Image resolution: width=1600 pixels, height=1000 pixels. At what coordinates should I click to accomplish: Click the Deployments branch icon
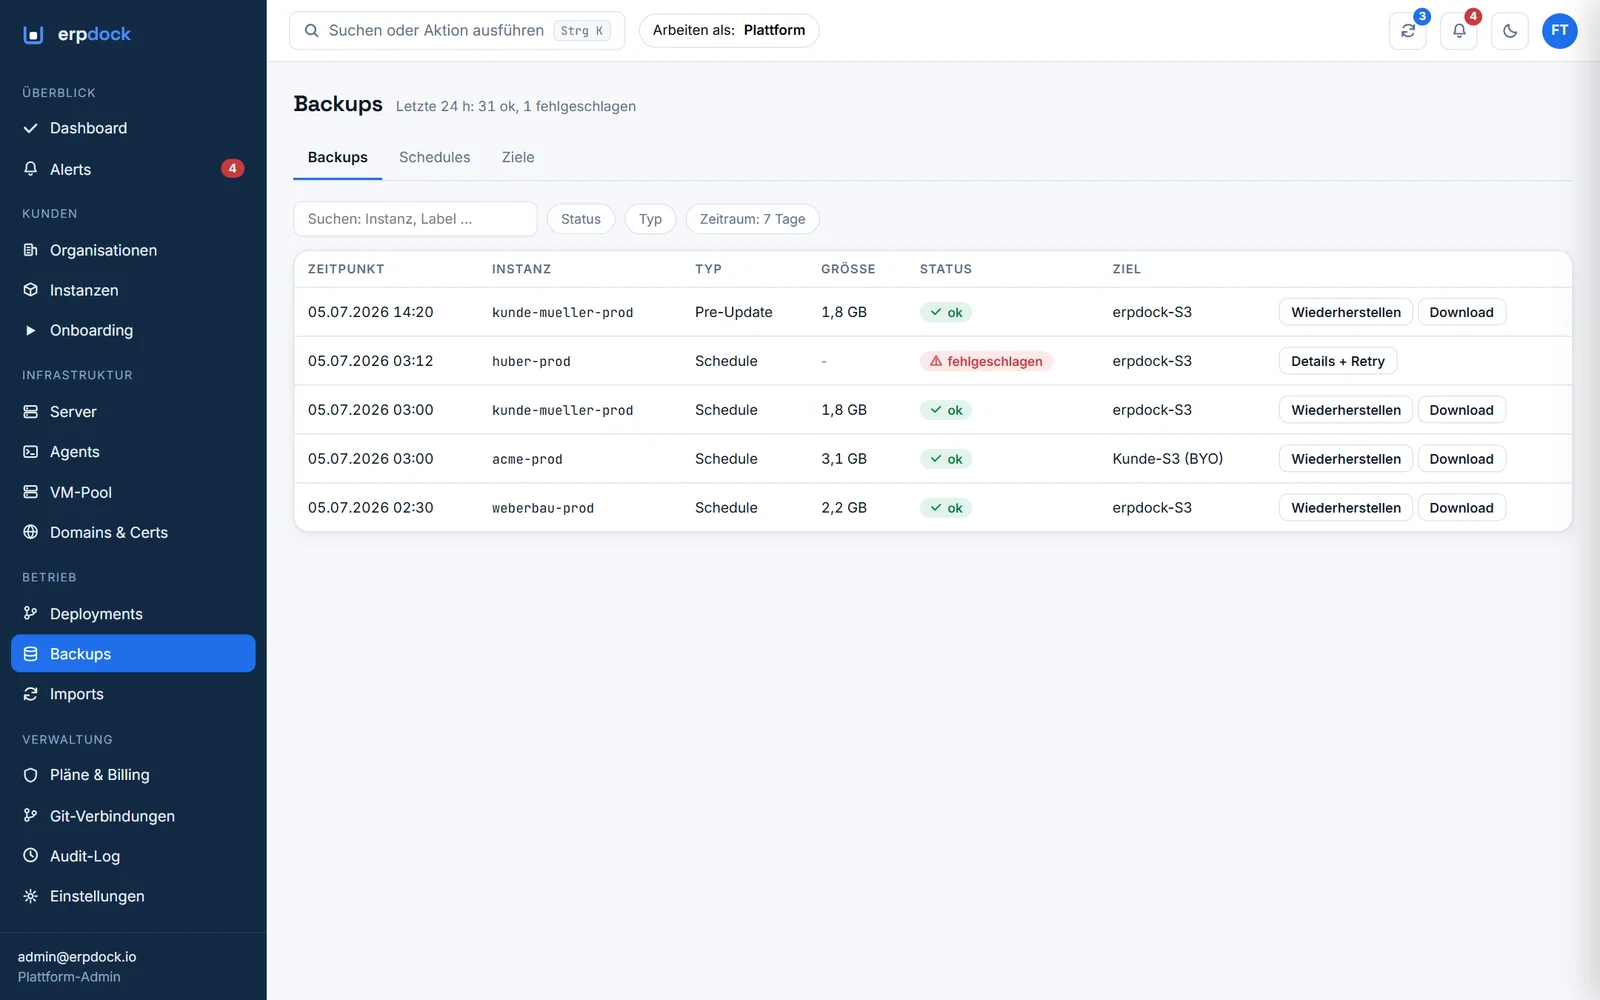(31, 614)
